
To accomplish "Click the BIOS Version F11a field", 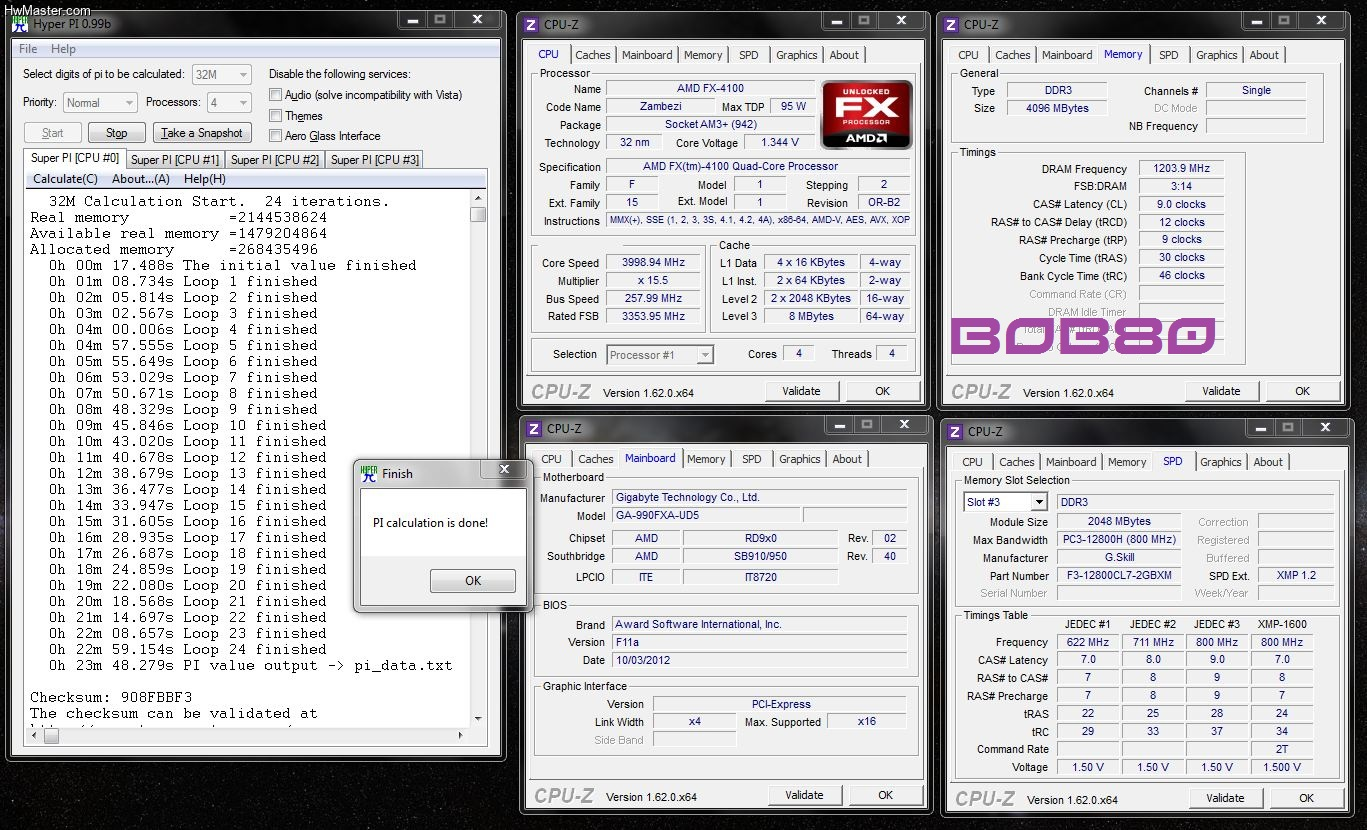I will point(759,642).
